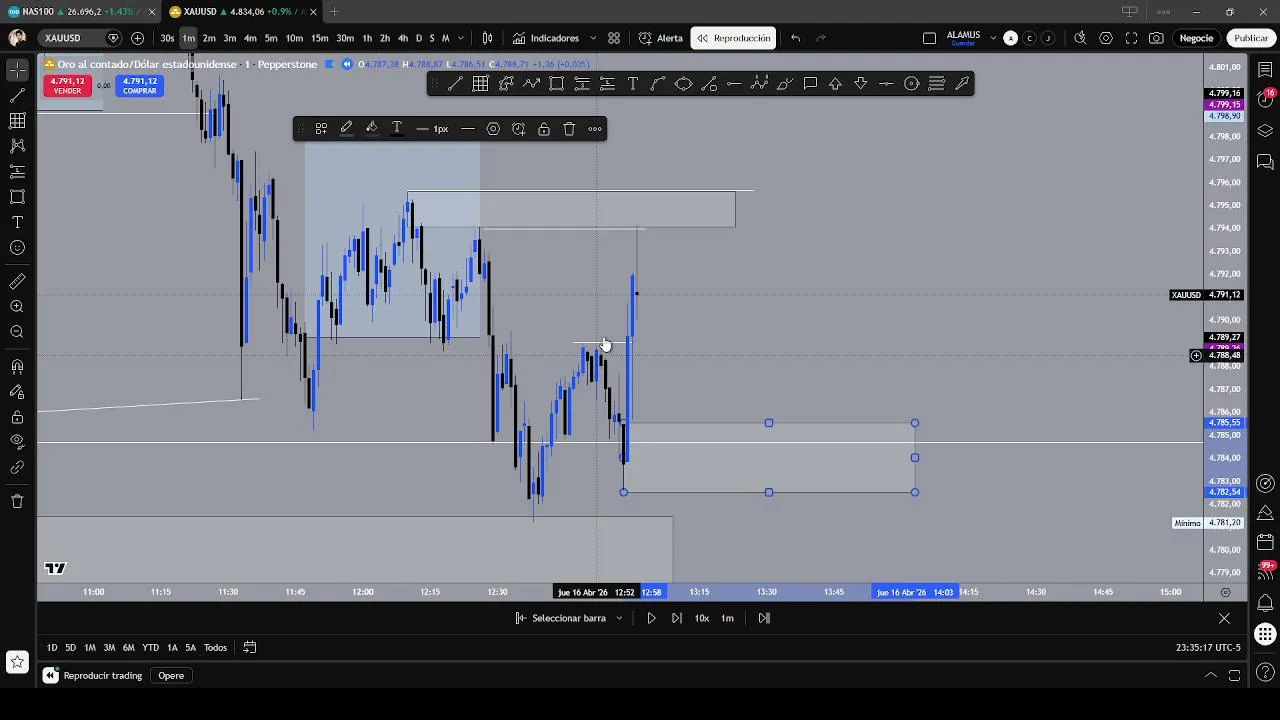Change the 10x replay speed
The width and height of the screenshot is (1280, 720).
pyautogui.click(x=702, y=618)
